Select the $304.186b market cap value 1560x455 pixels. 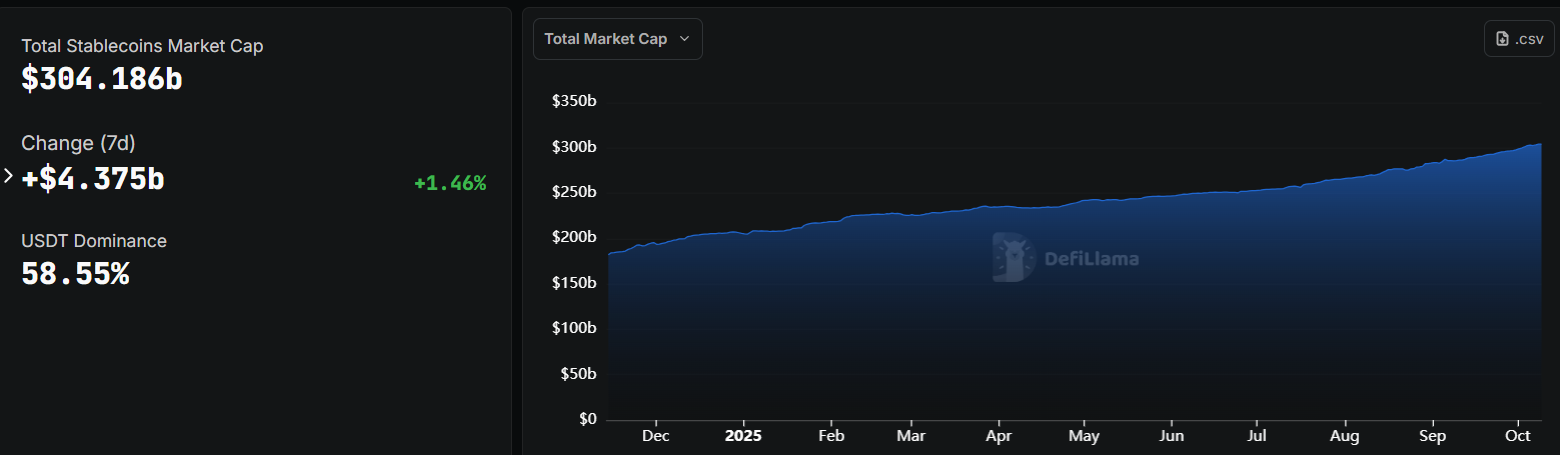[102, 79]
